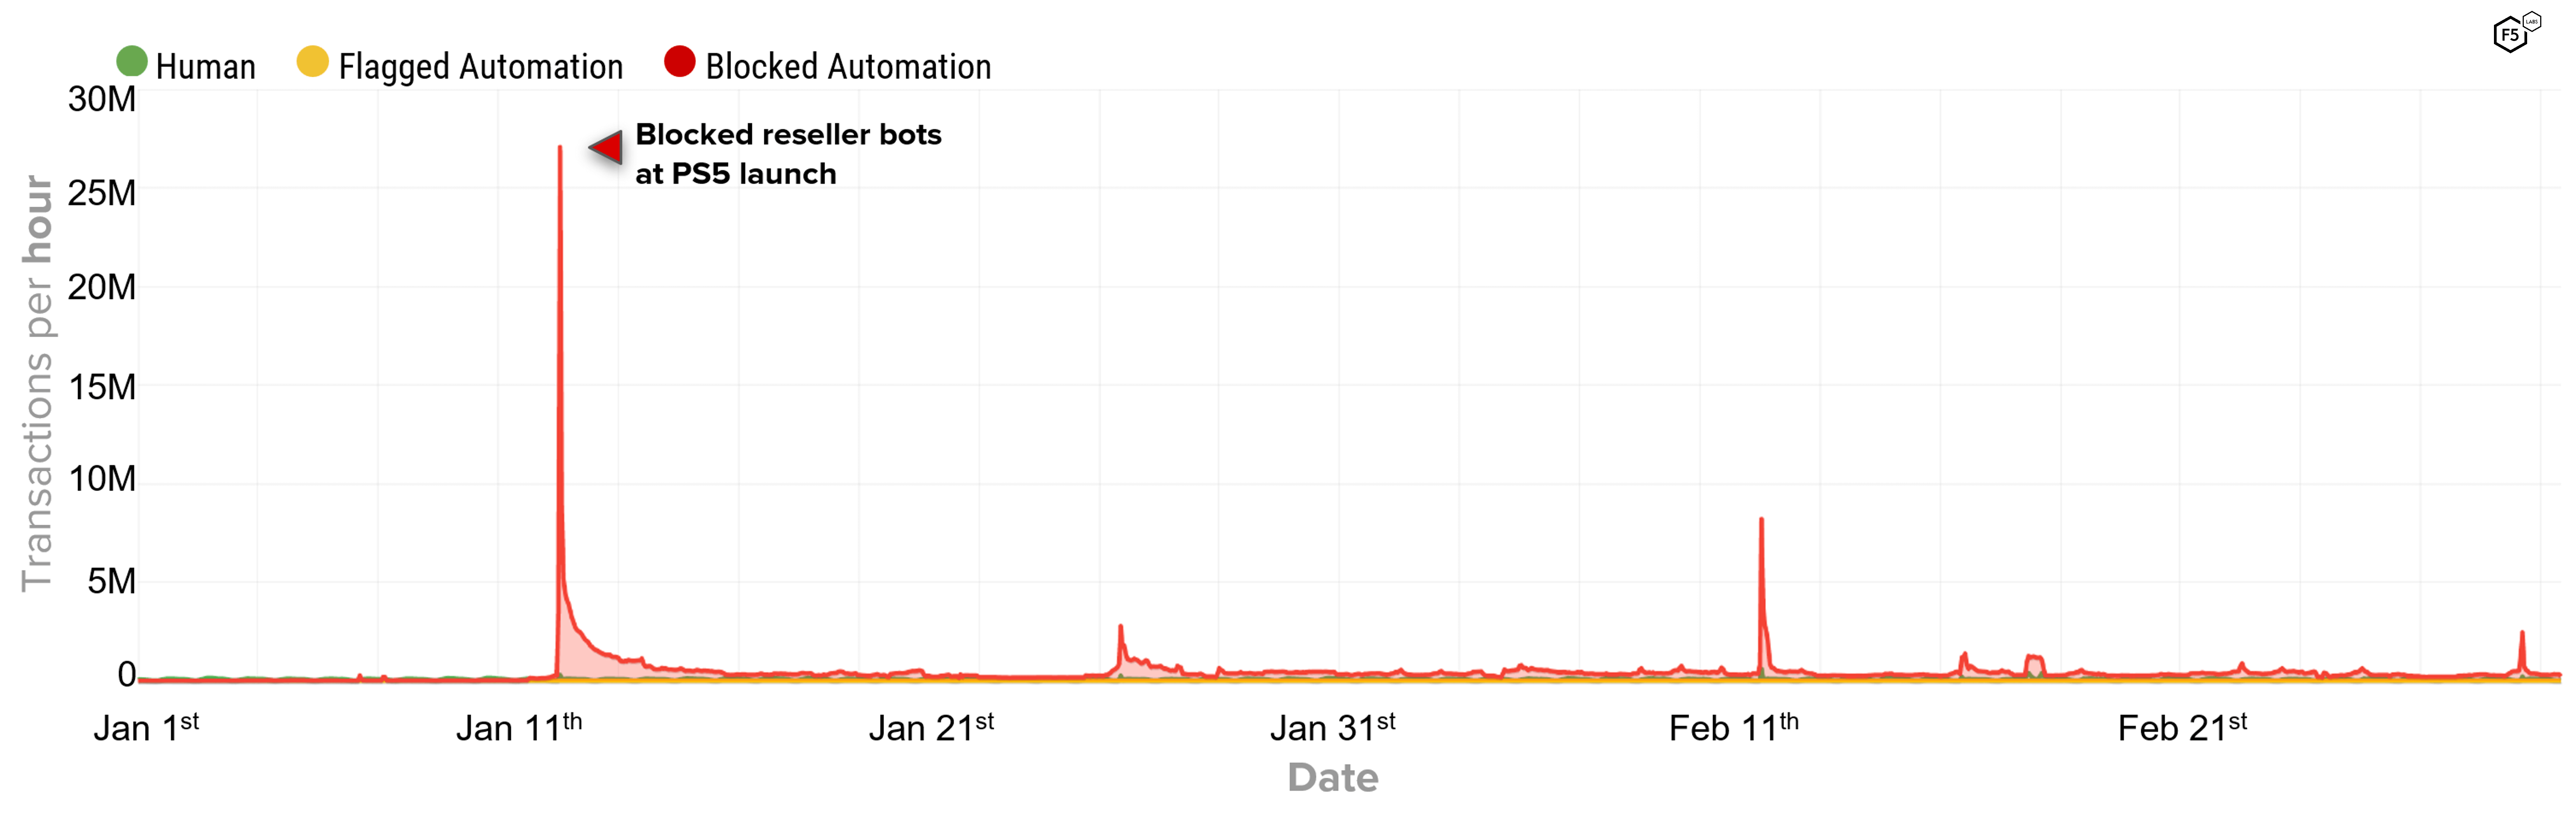
Task: Toggle the Blocked Automation legend label
Action: point(848,67)
